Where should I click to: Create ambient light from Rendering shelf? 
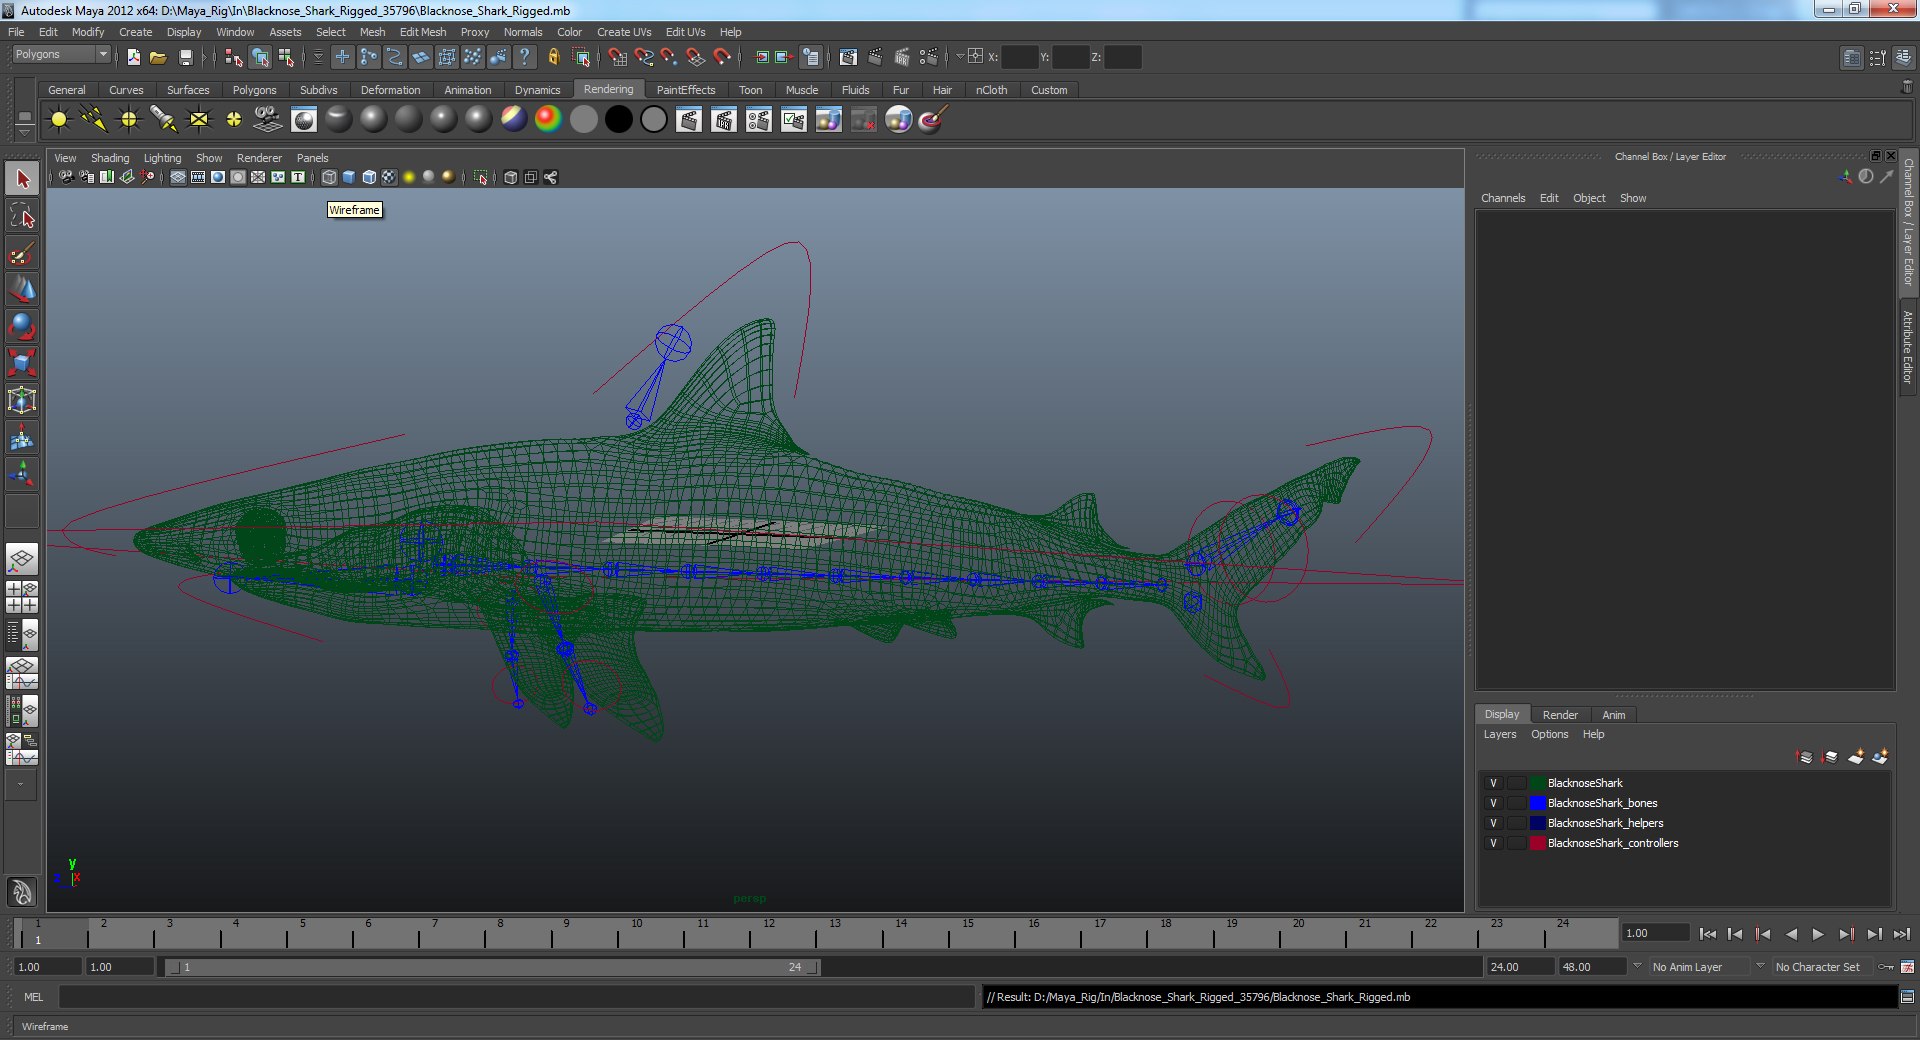pos(59,120)
